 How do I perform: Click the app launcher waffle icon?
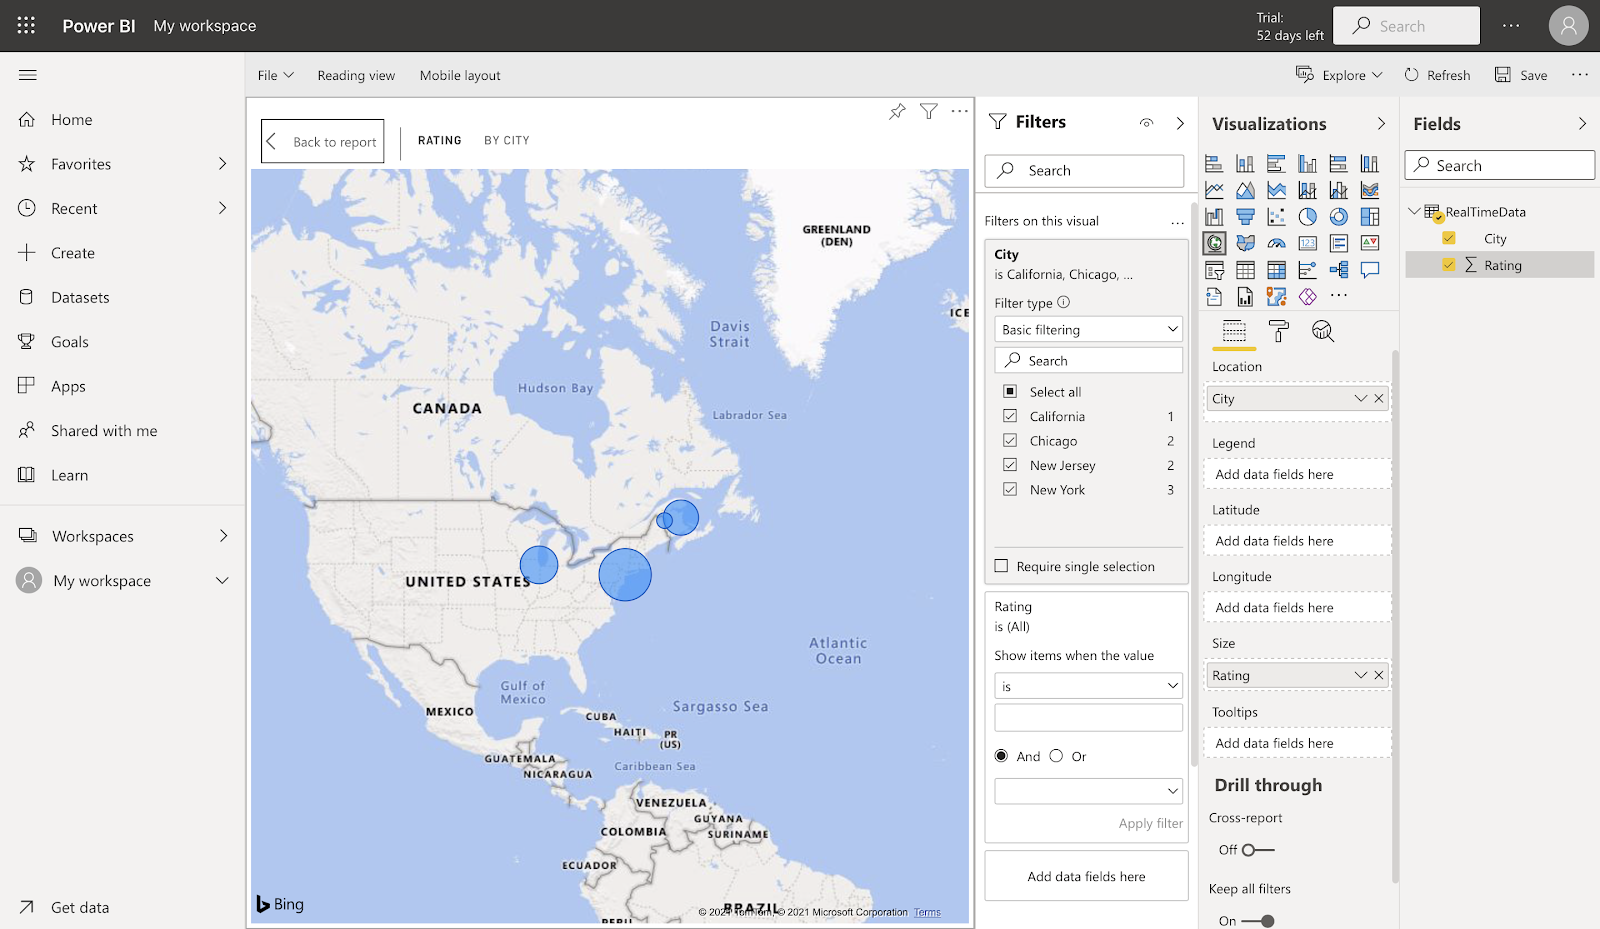coord(26,26)
